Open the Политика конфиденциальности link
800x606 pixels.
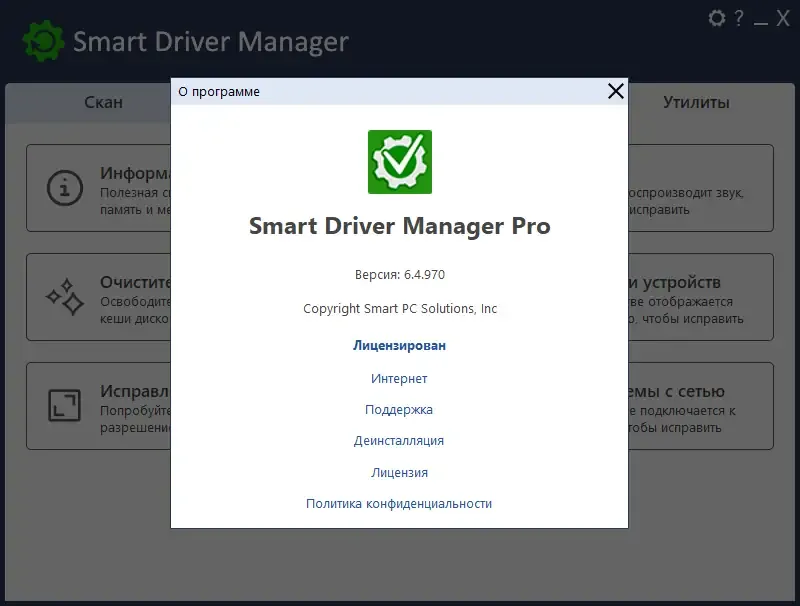coord(399,503)
